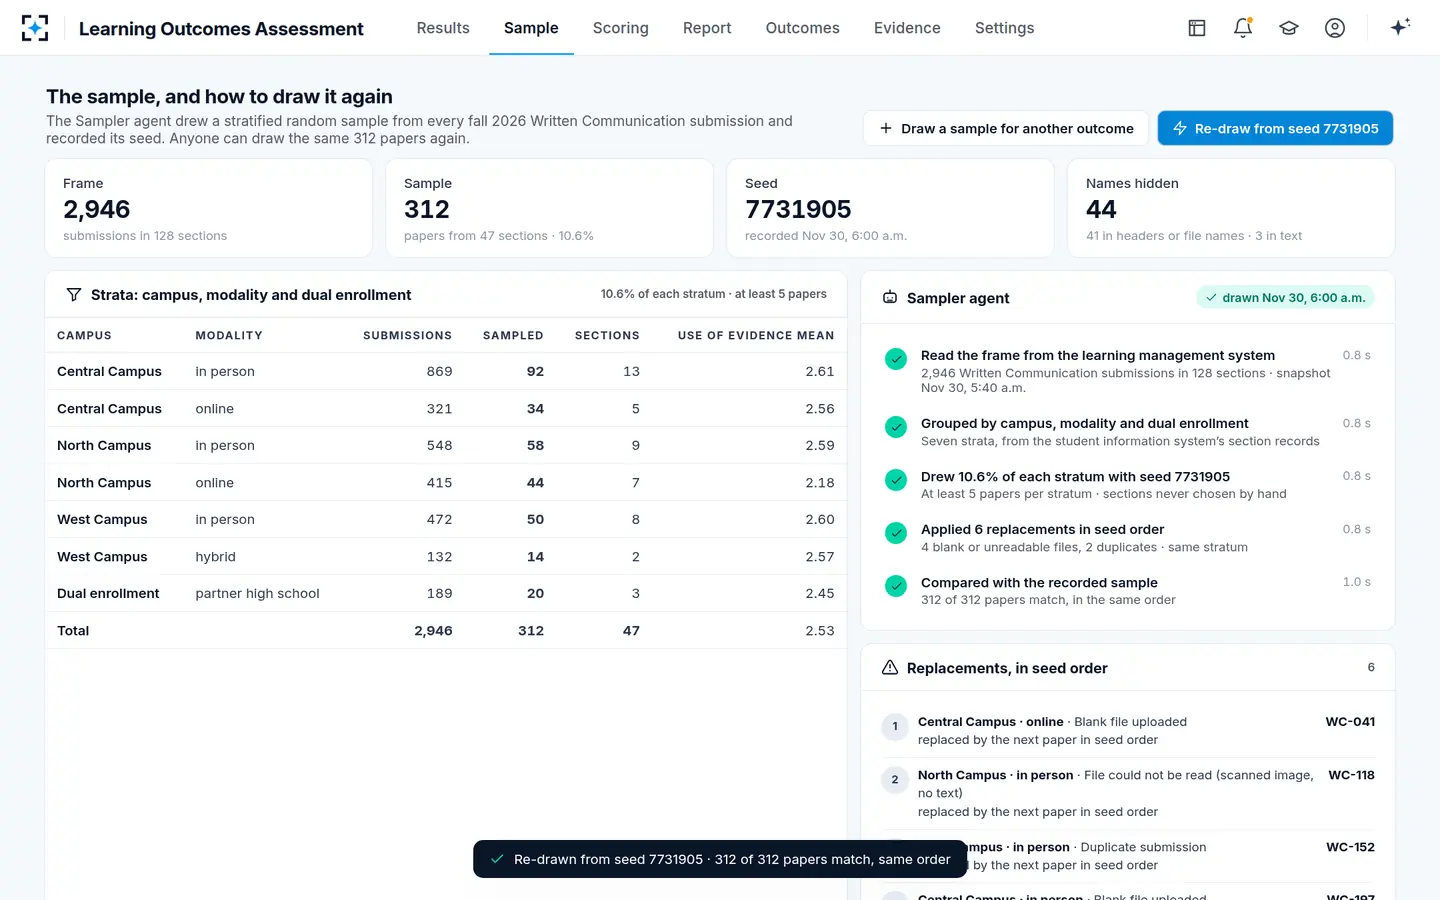Screen dimensions: 1440x900
Task: Click the 'Use of Evidence Mean' column header
Action: (756, 336)
